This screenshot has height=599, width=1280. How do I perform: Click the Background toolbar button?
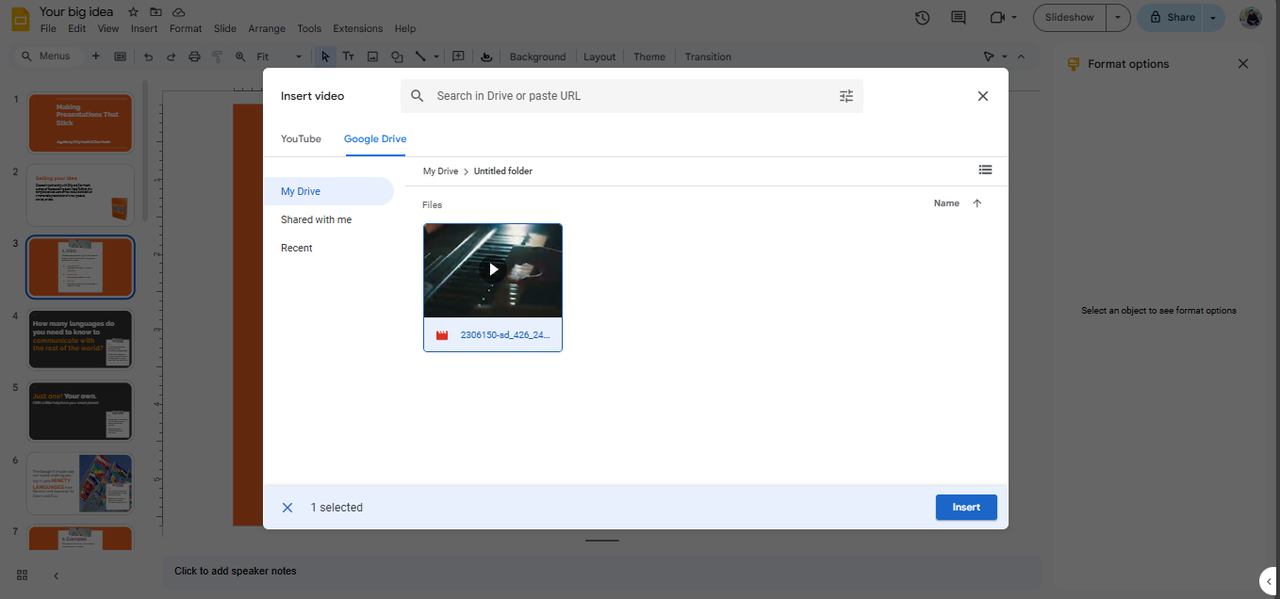click(537, 57)
